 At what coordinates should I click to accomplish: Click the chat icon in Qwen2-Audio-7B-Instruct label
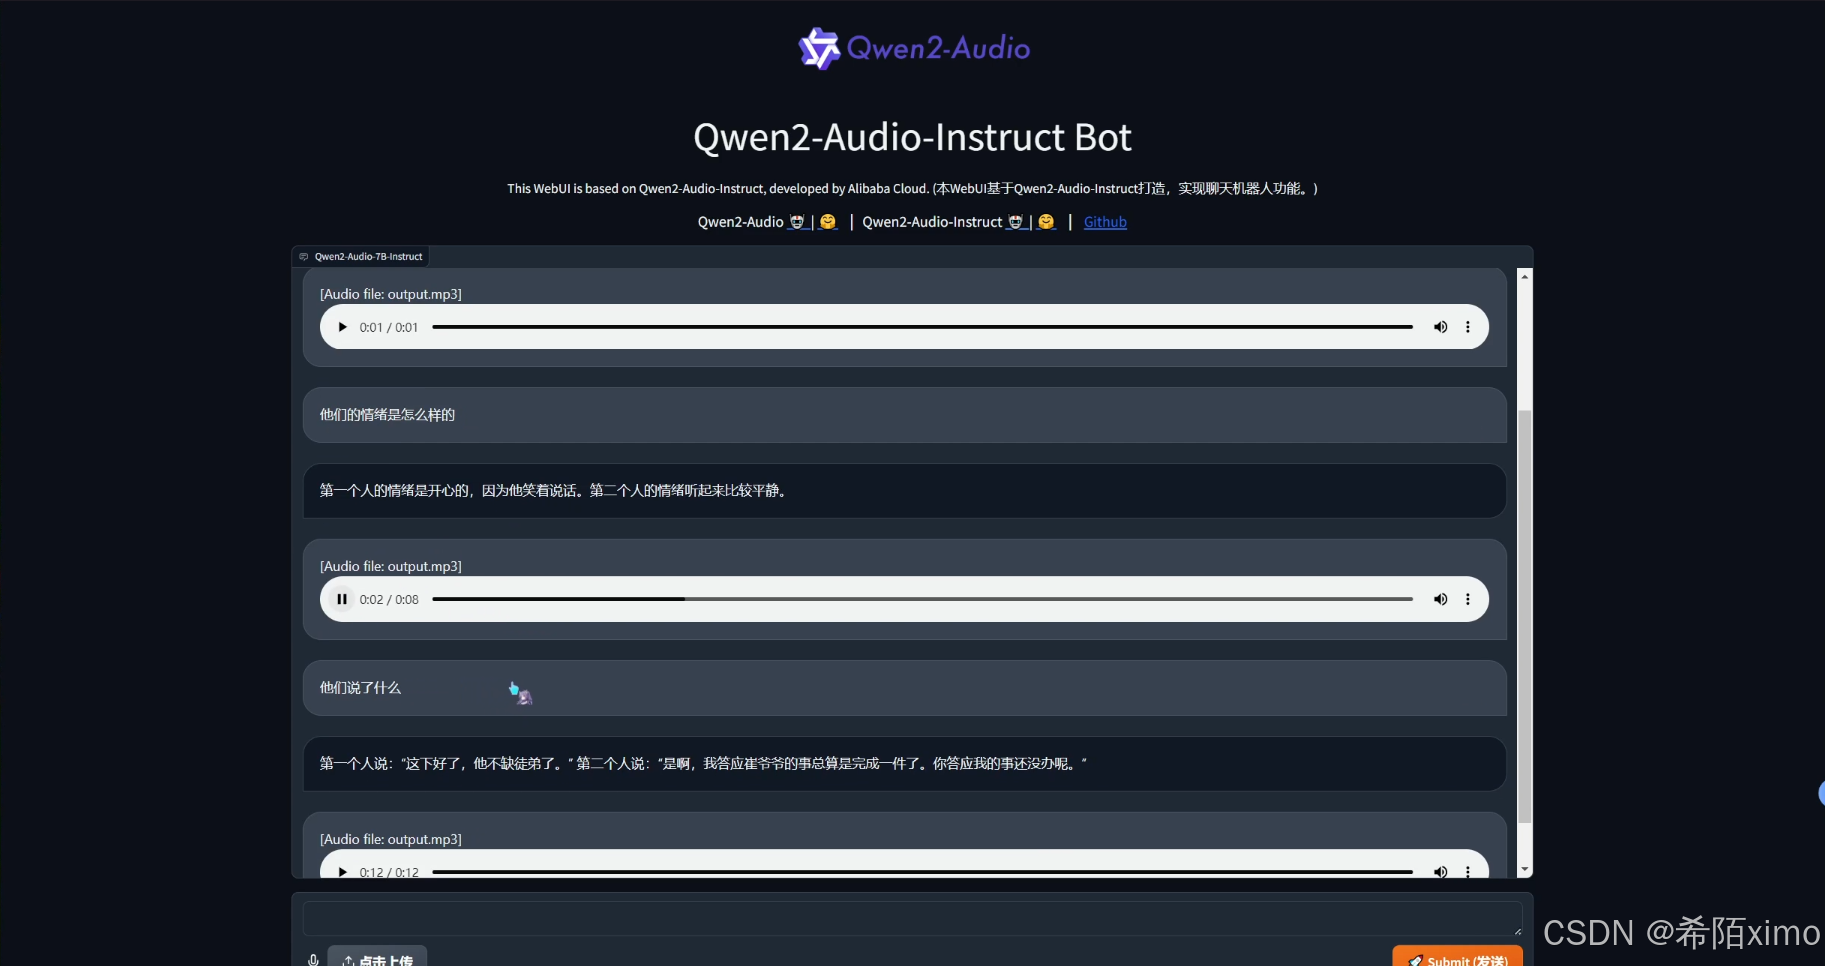pos(304,257)
